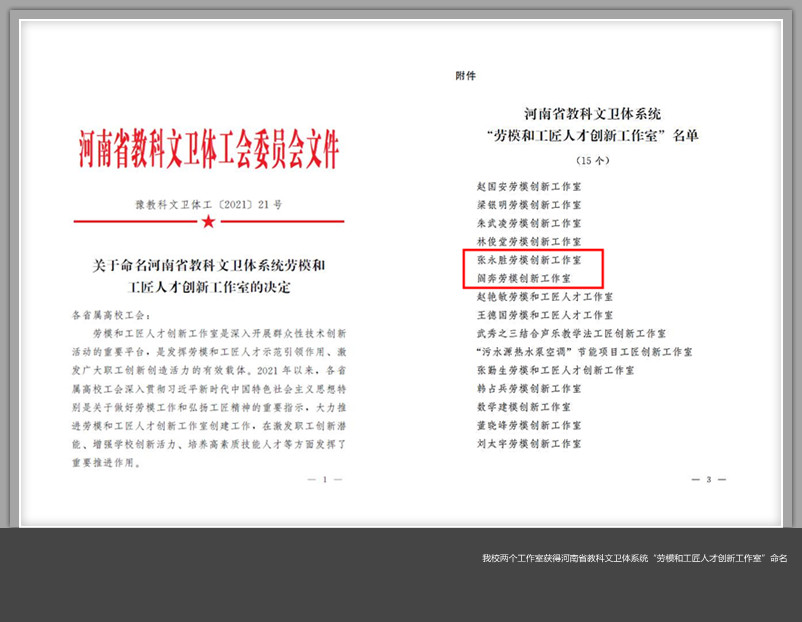Viewport: 802px width, 622px height.
Task: Click the (15个) count text
Action: coord(592,160)
